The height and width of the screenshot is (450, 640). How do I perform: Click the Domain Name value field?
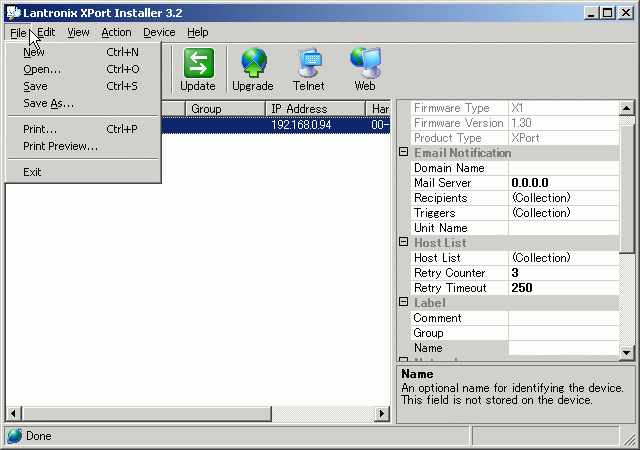point(564,168)
